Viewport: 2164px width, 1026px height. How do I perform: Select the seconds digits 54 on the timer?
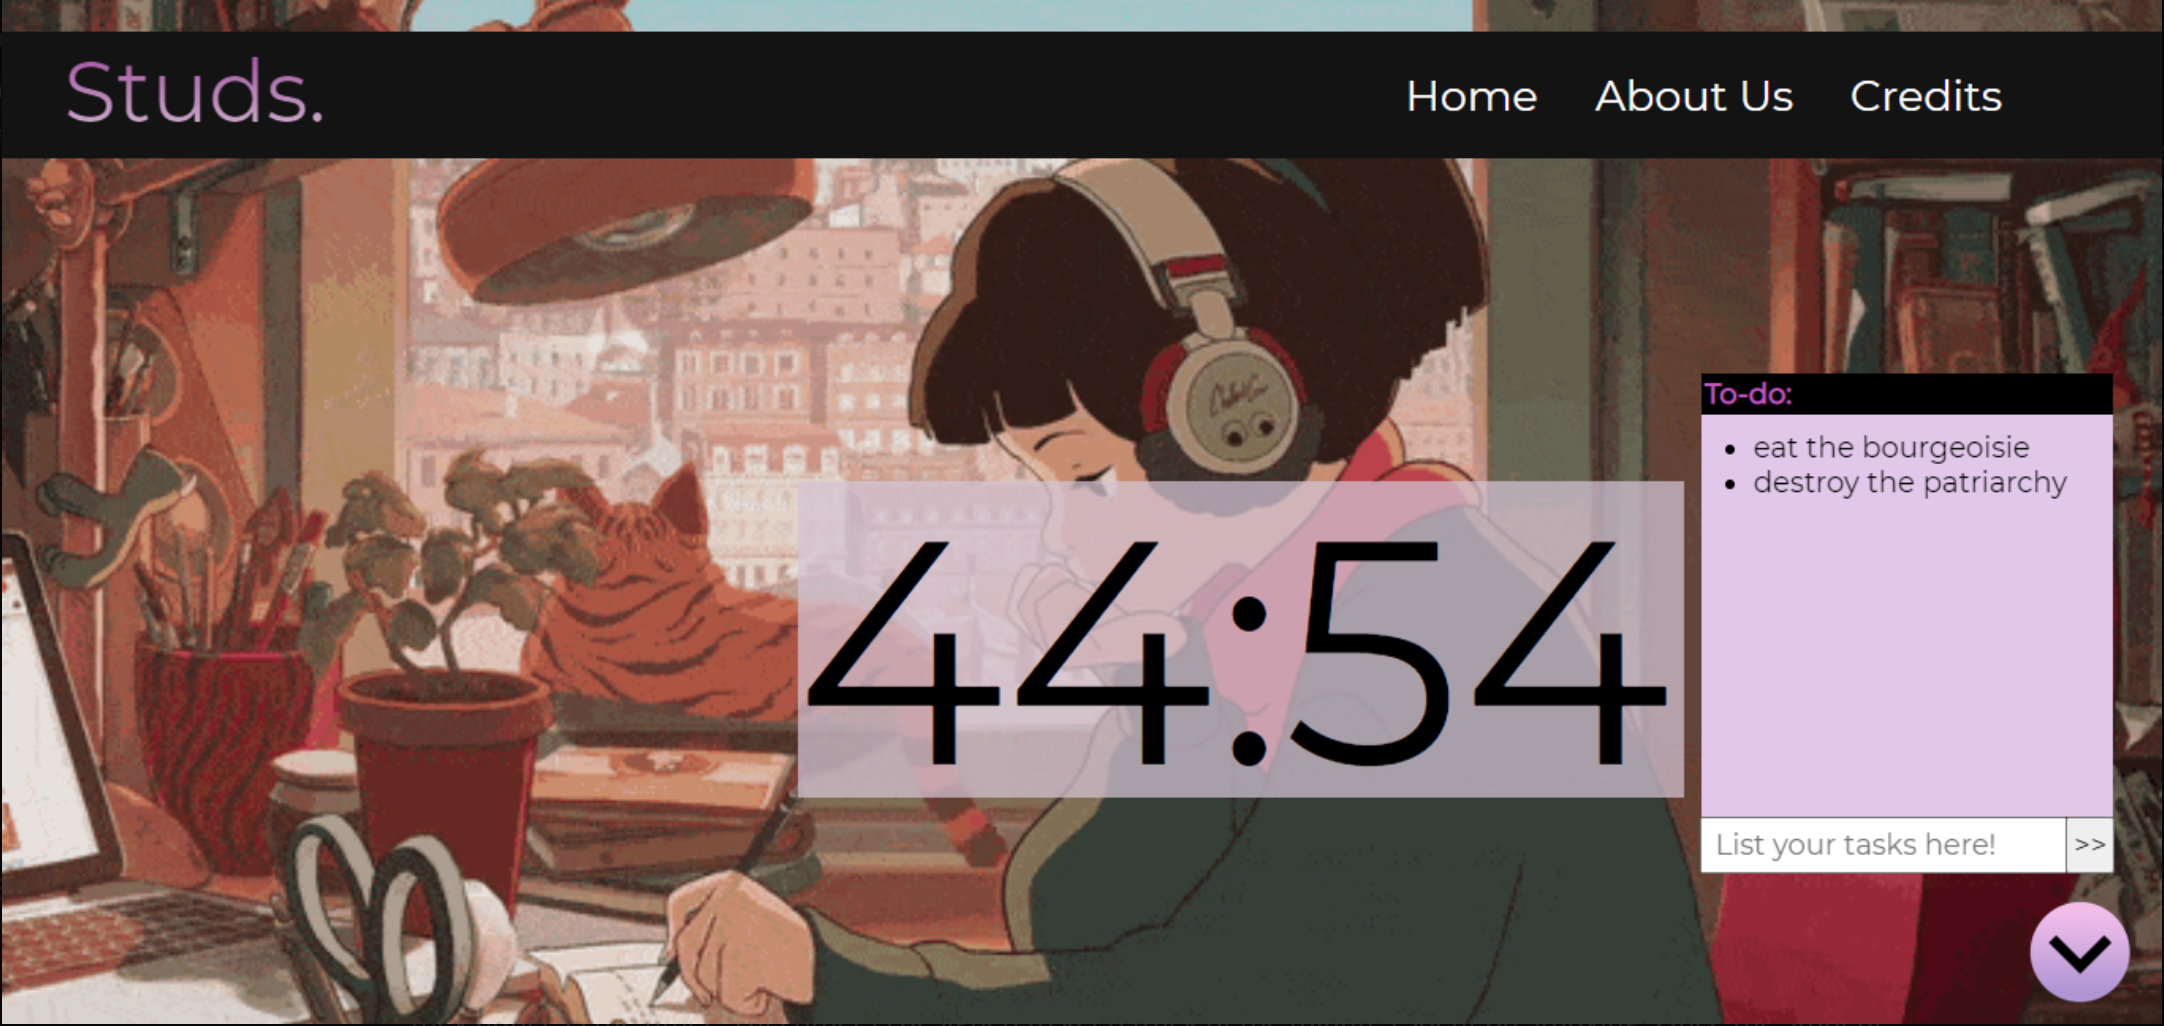[1478, 650]
